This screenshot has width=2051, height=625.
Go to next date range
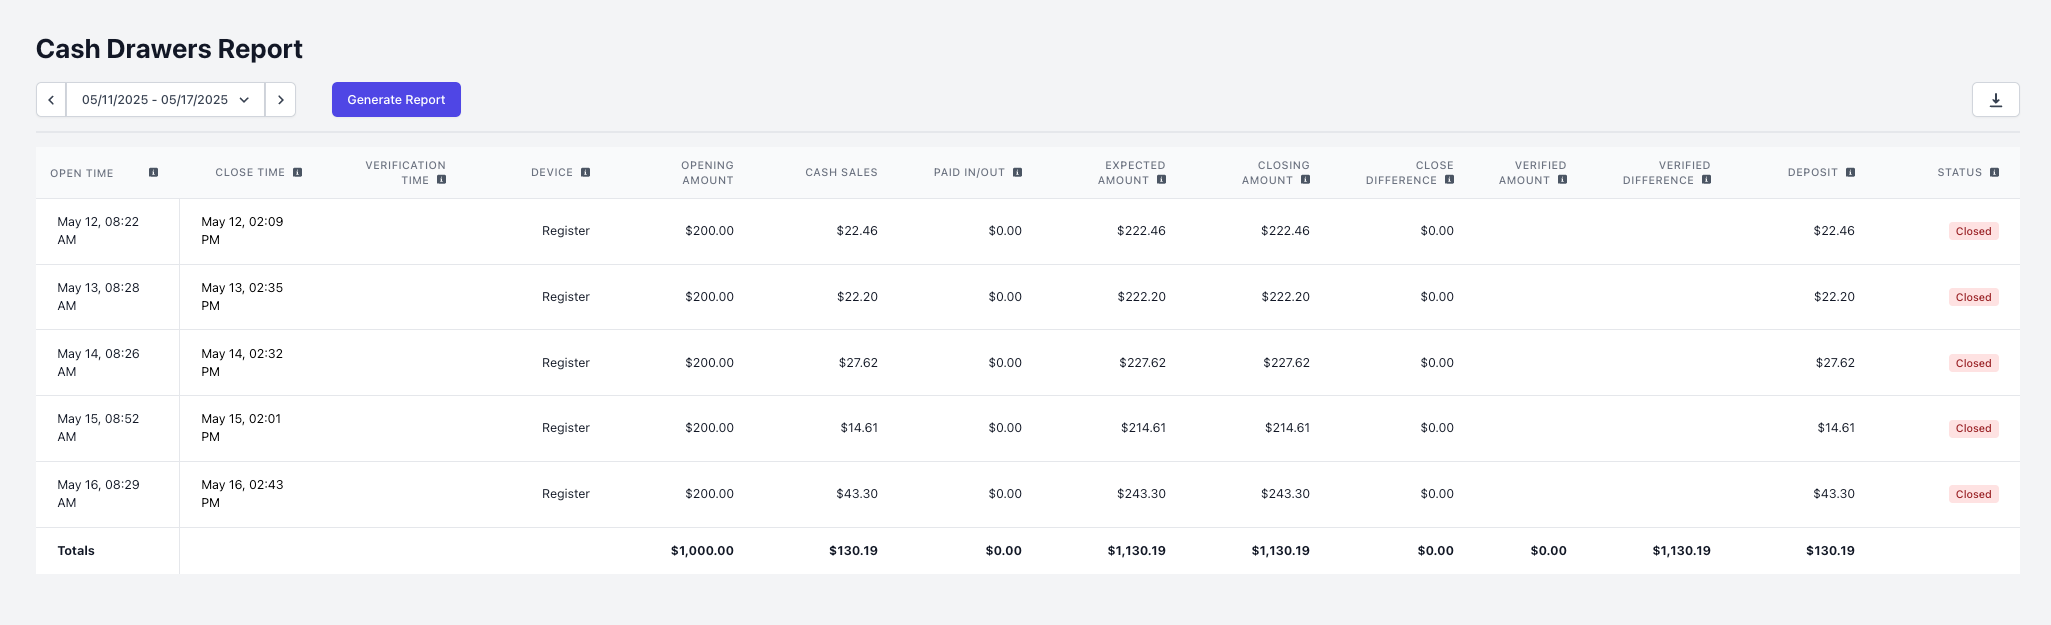click(281, 100)
